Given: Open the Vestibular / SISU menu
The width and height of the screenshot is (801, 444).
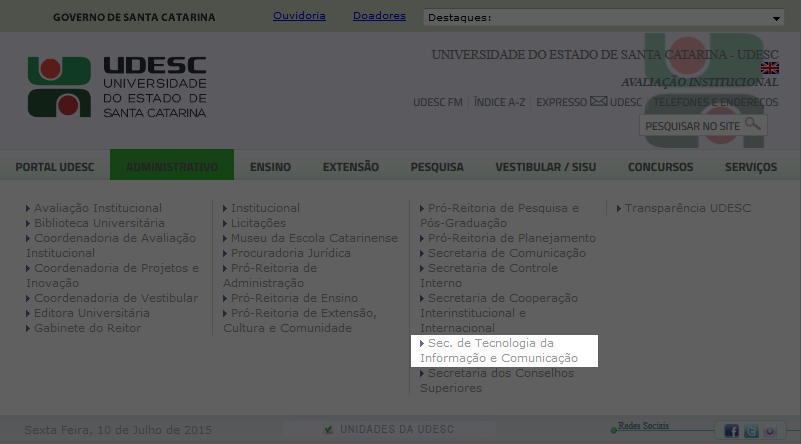Looking at the screenshot, I should click(546, 167).
